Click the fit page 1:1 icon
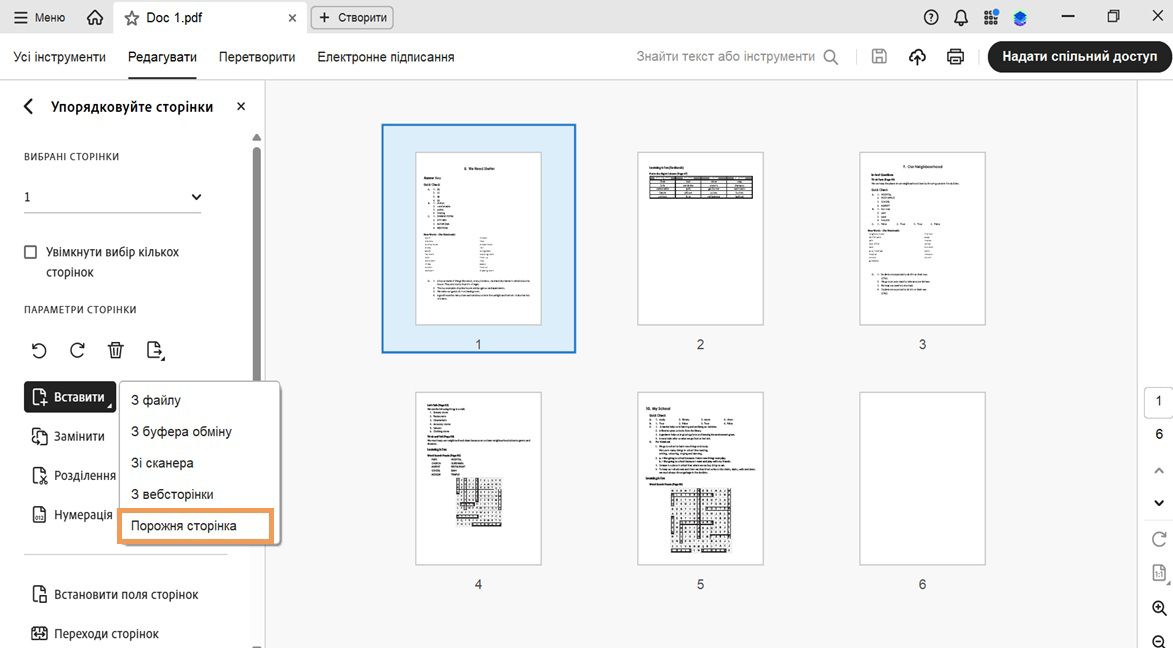 click(1159, 573)
